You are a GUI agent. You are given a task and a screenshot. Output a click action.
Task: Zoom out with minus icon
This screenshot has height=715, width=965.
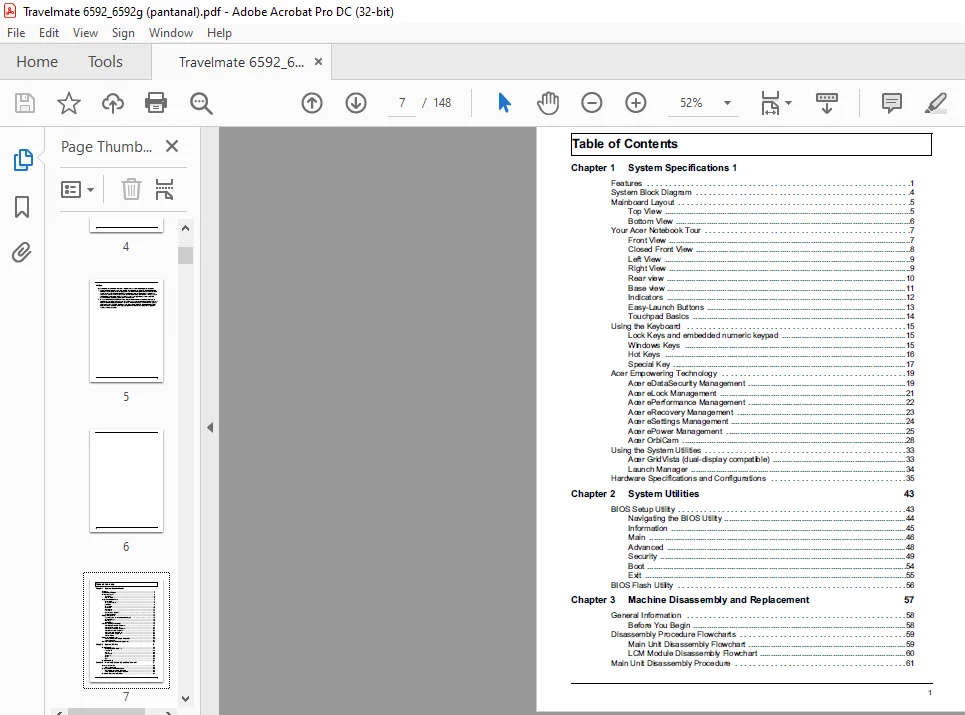click(591, 103)
